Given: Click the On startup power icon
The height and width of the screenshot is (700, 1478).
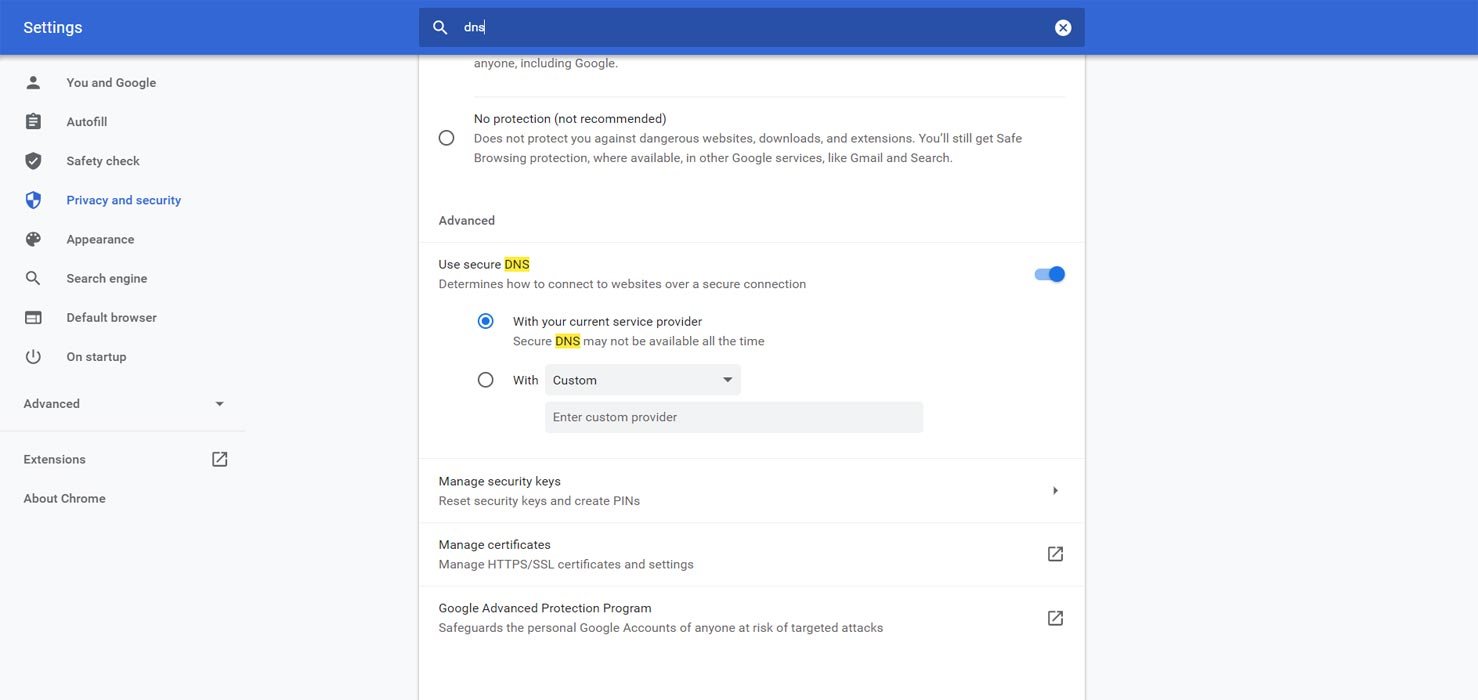Looking at the screenshot, I should pyautogui.click(x=33, y=357).
